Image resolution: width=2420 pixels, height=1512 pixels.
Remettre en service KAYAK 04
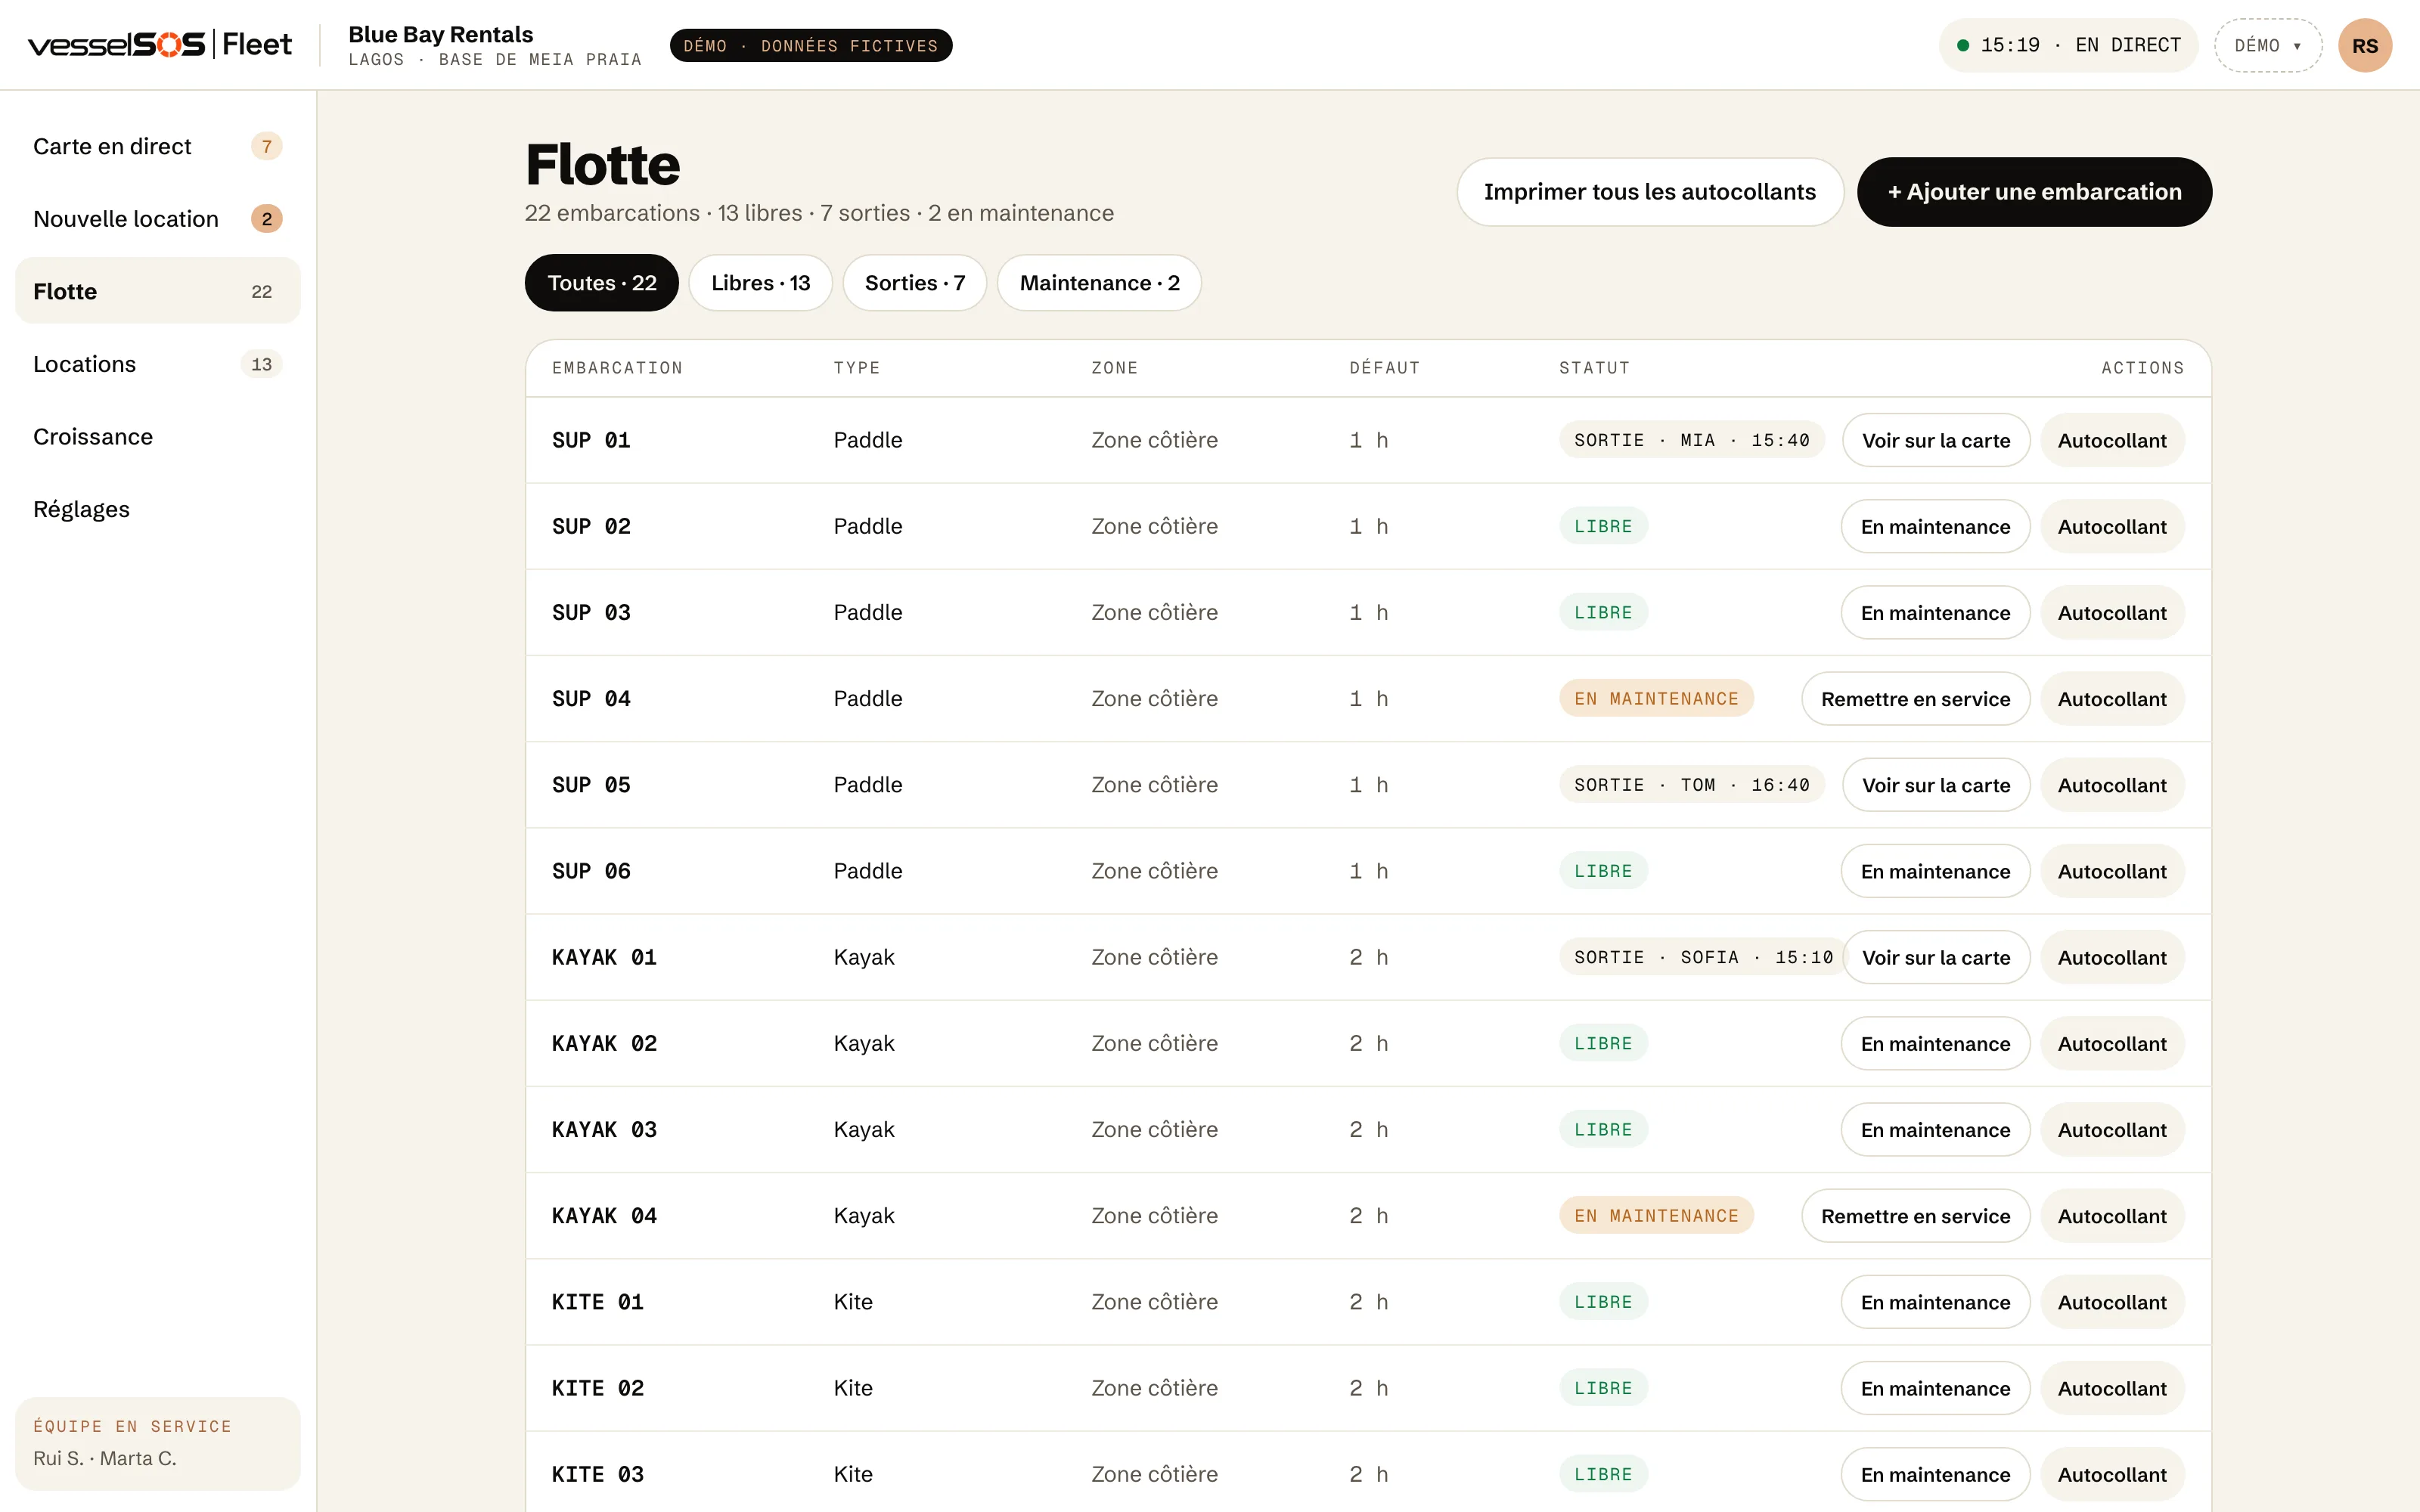1916,1216
